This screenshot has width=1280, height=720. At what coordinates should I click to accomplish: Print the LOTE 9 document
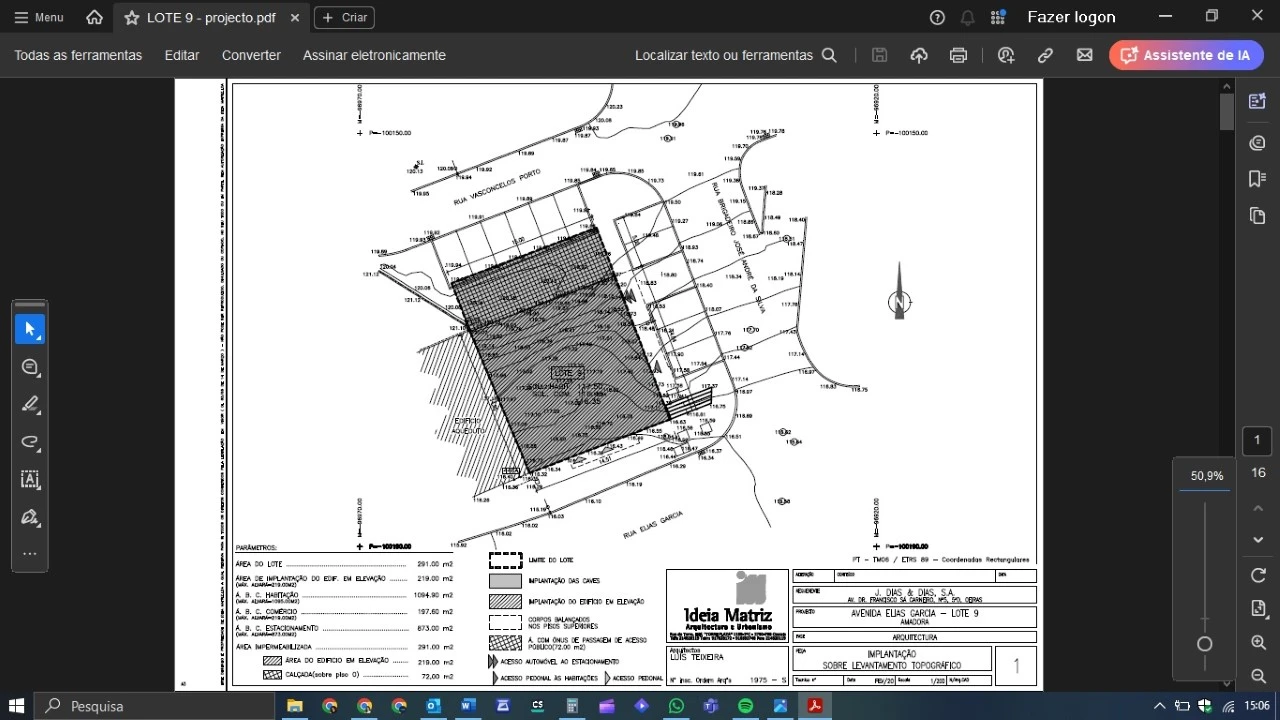pyautogui.click(x=958, y=55)
